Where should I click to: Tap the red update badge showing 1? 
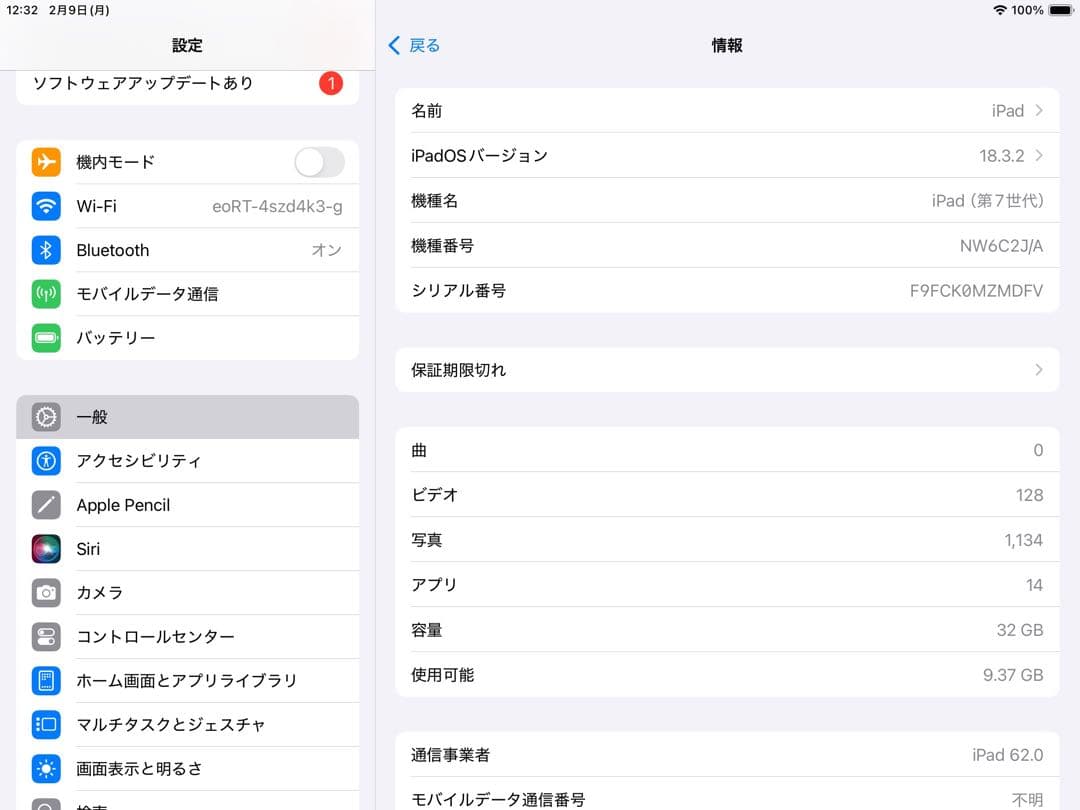(331, 84)
